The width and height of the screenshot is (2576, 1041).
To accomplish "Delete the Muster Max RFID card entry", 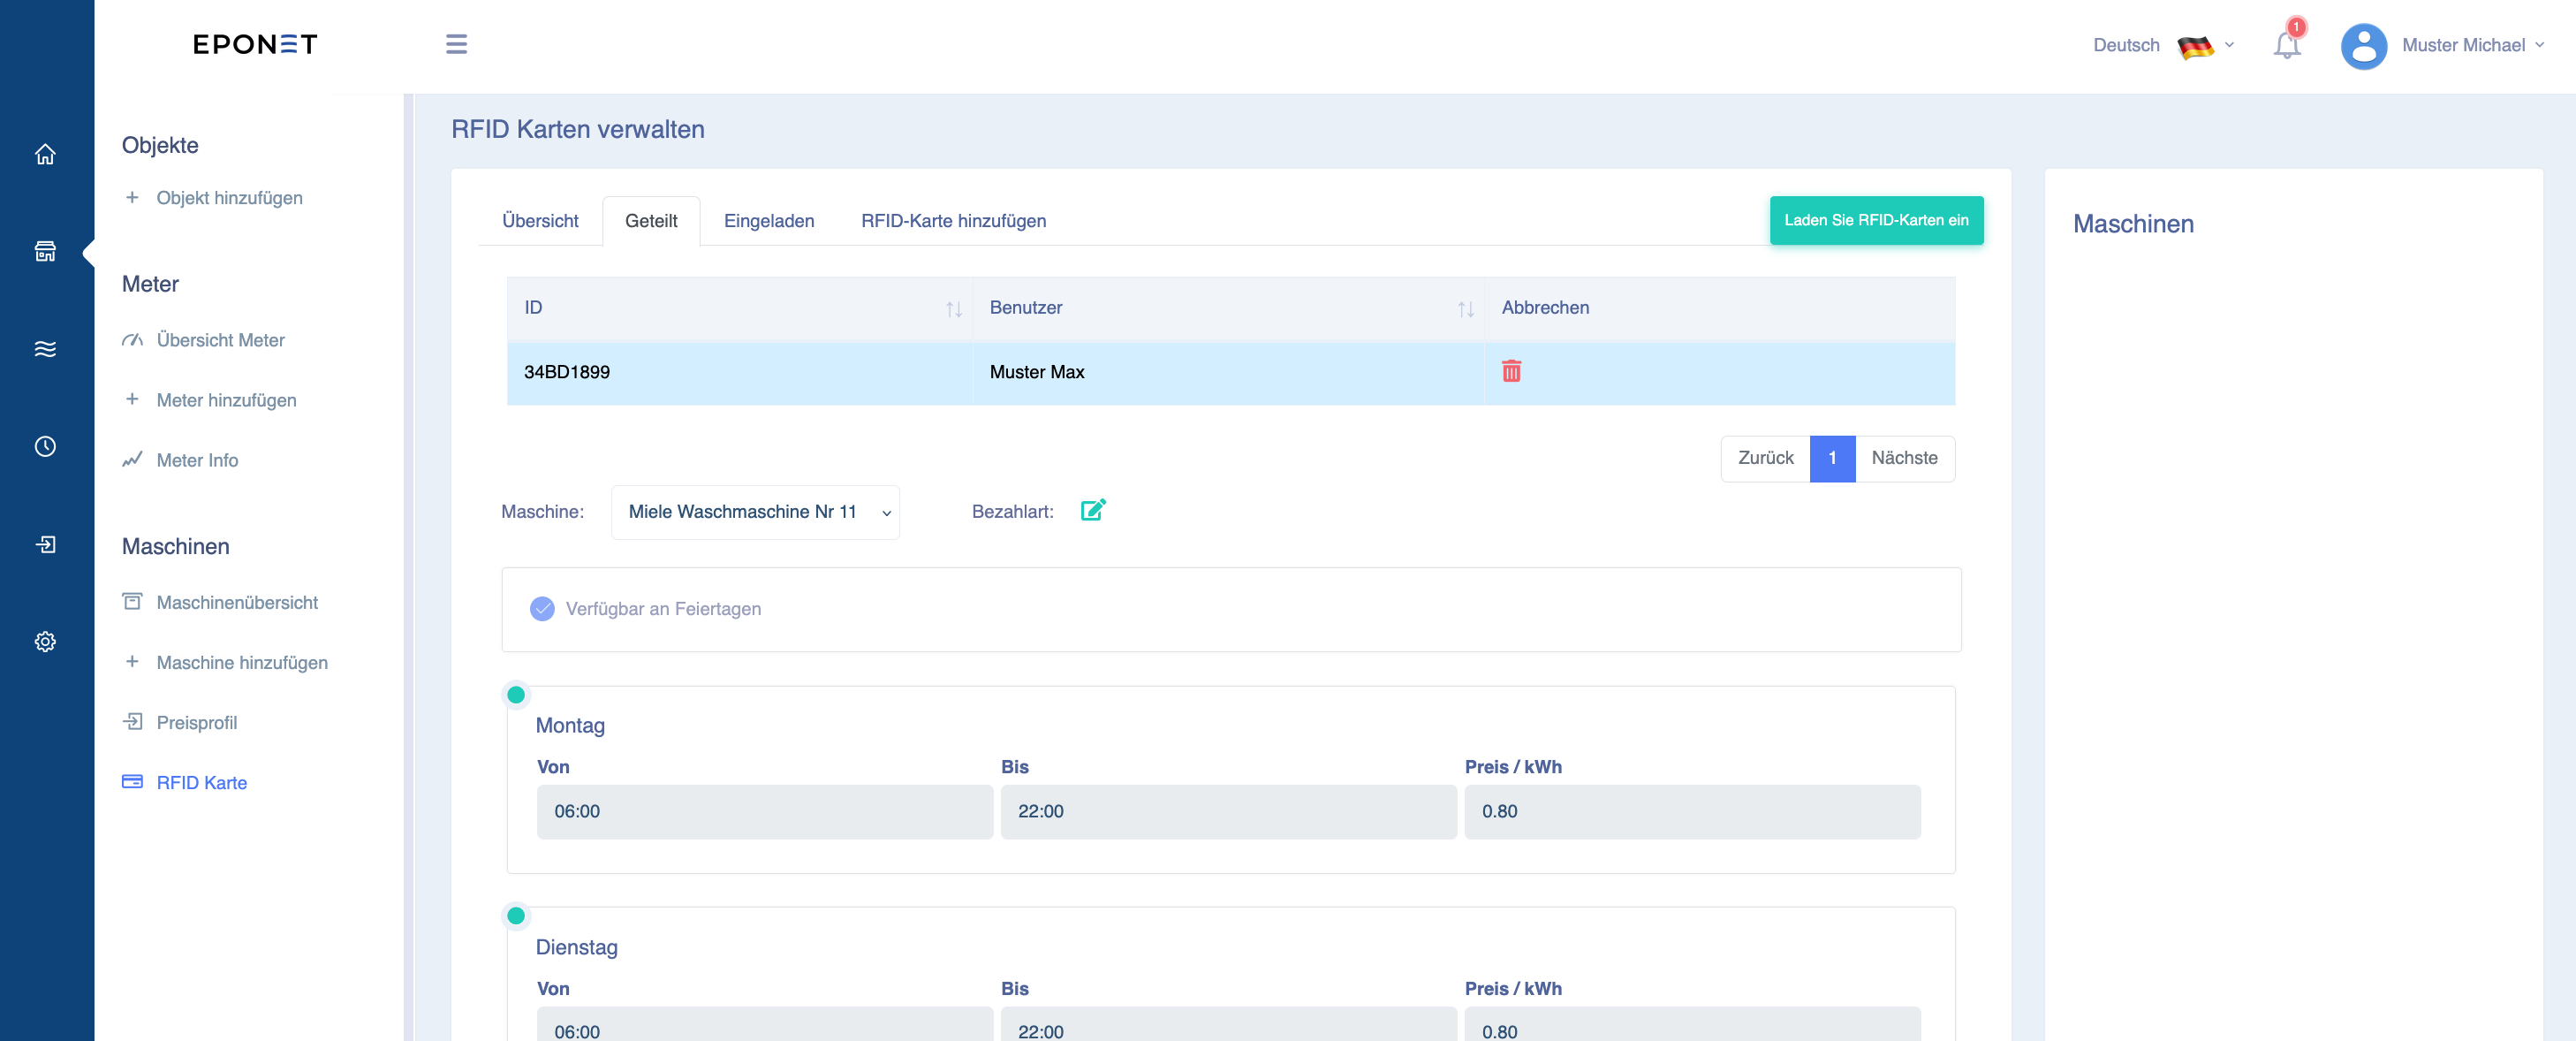I will tap(1511, 372).
